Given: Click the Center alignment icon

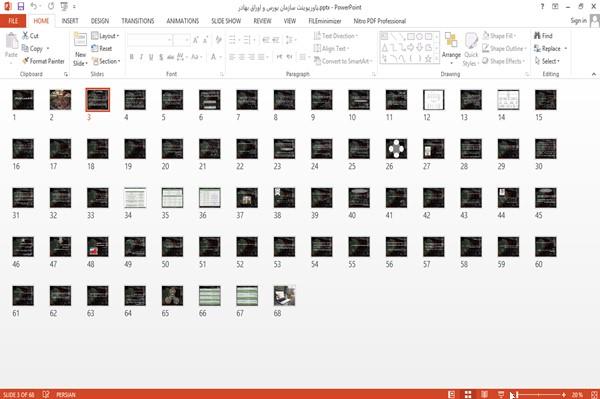Looking at the screenshot, I should (x=242, y=57).
